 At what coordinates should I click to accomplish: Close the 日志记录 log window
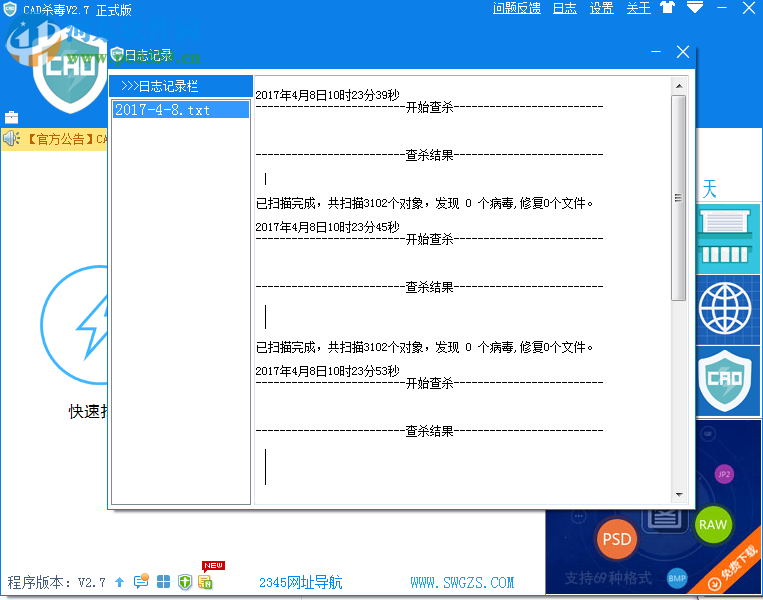tap(683, 52)
